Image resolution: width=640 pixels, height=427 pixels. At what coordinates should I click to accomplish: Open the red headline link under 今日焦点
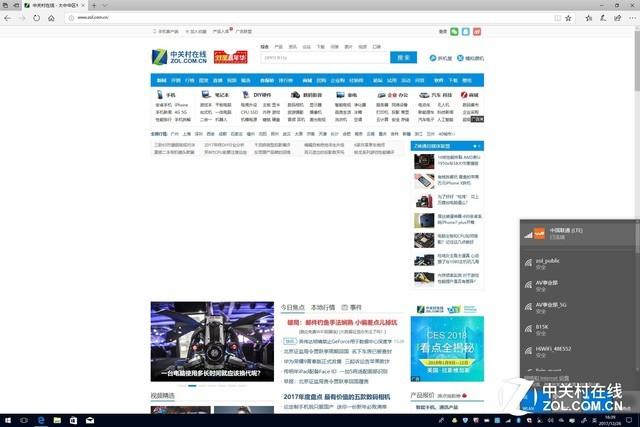coord(342,322)
